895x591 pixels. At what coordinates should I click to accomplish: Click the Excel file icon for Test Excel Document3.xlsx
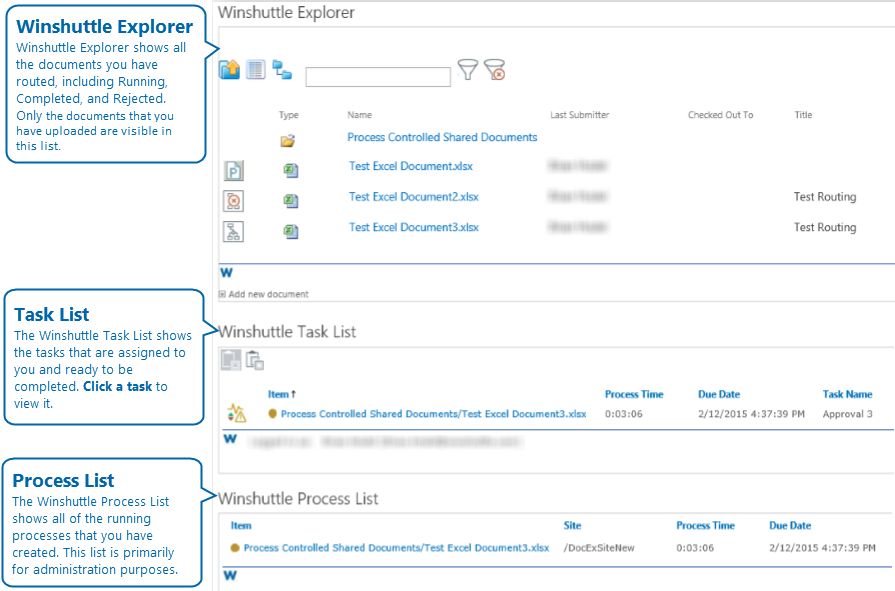[291, 231]
